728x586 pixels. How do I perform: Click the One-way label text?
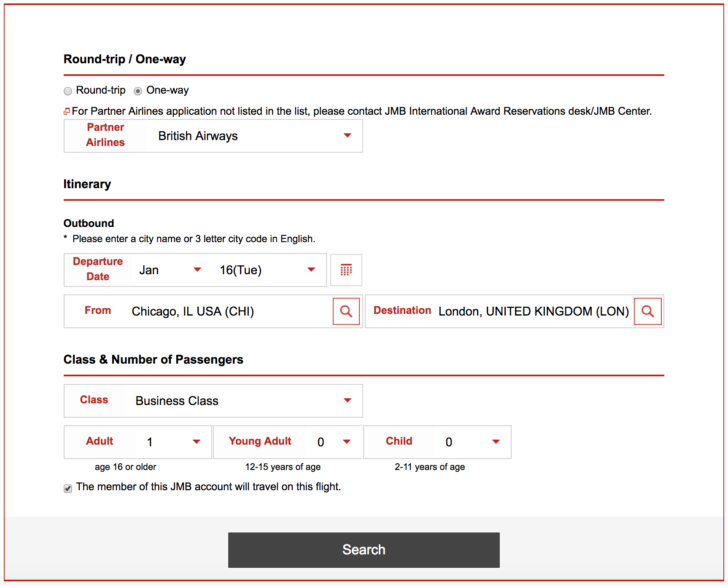point(168,90)
